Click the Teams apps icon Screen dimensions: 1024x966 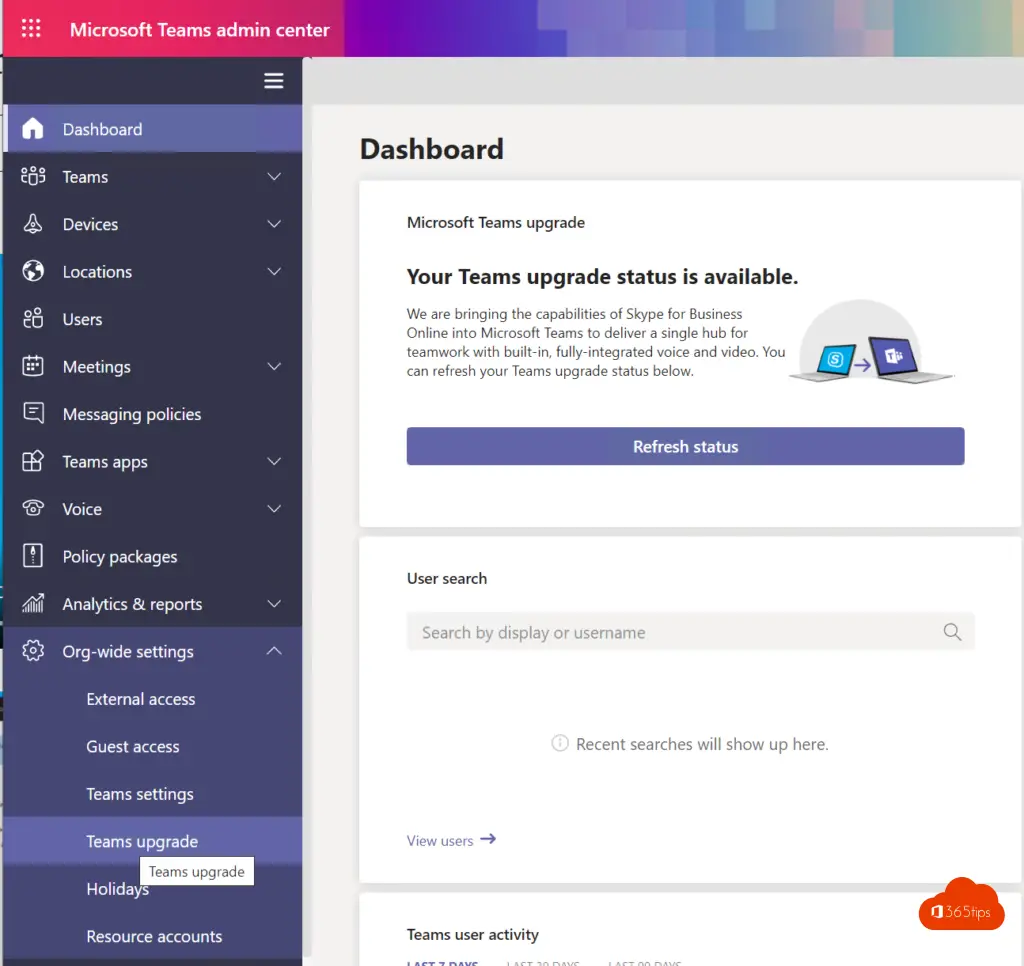pos(33,461)
